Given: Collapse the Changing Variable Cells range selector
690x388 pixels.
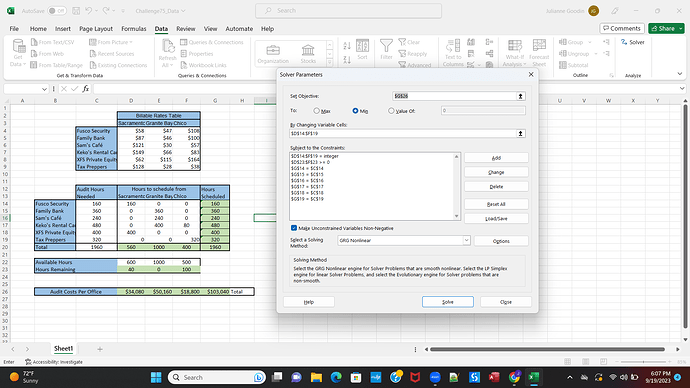Looking at the screenshot, I should click(x=520, y=133).
